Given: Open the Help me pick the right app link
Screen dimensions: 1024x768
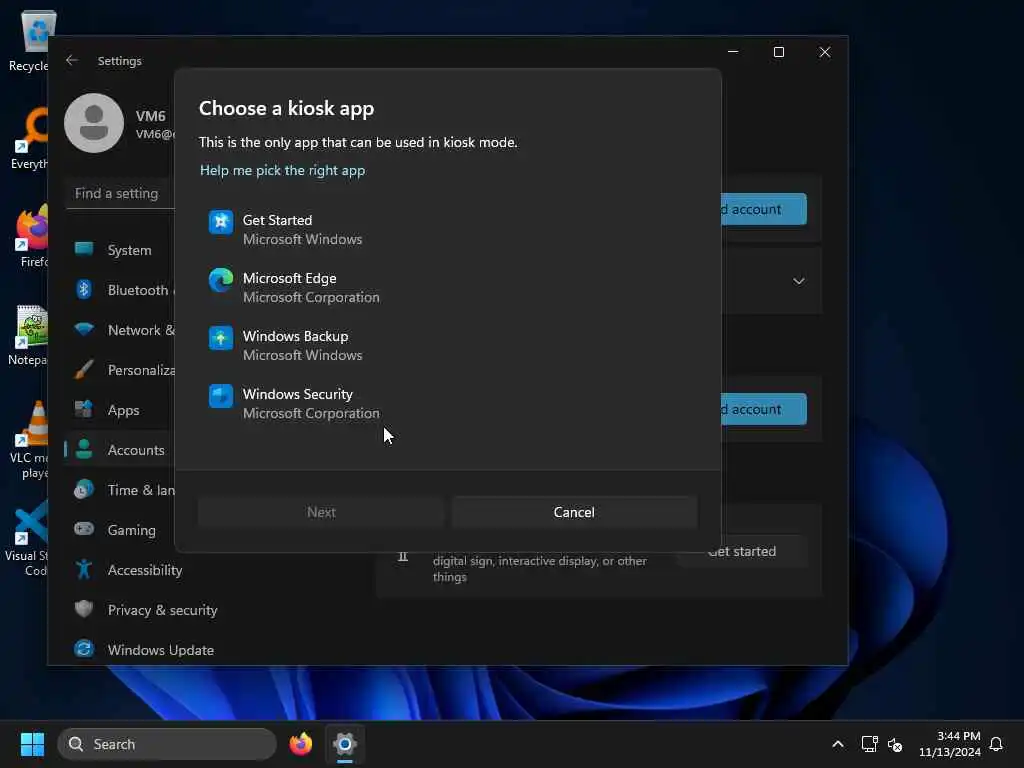Looking at the screenshot, I should click(282, 170).
